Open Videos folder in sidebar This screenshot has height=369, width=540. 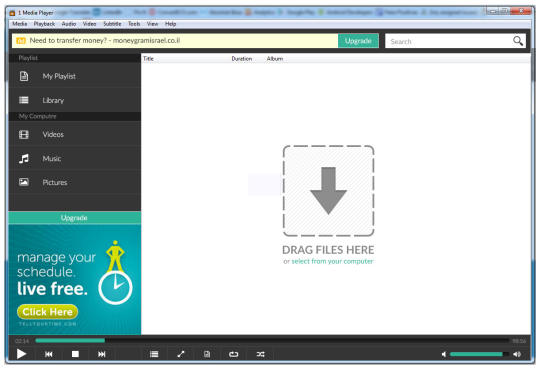(x=74, y=134)
